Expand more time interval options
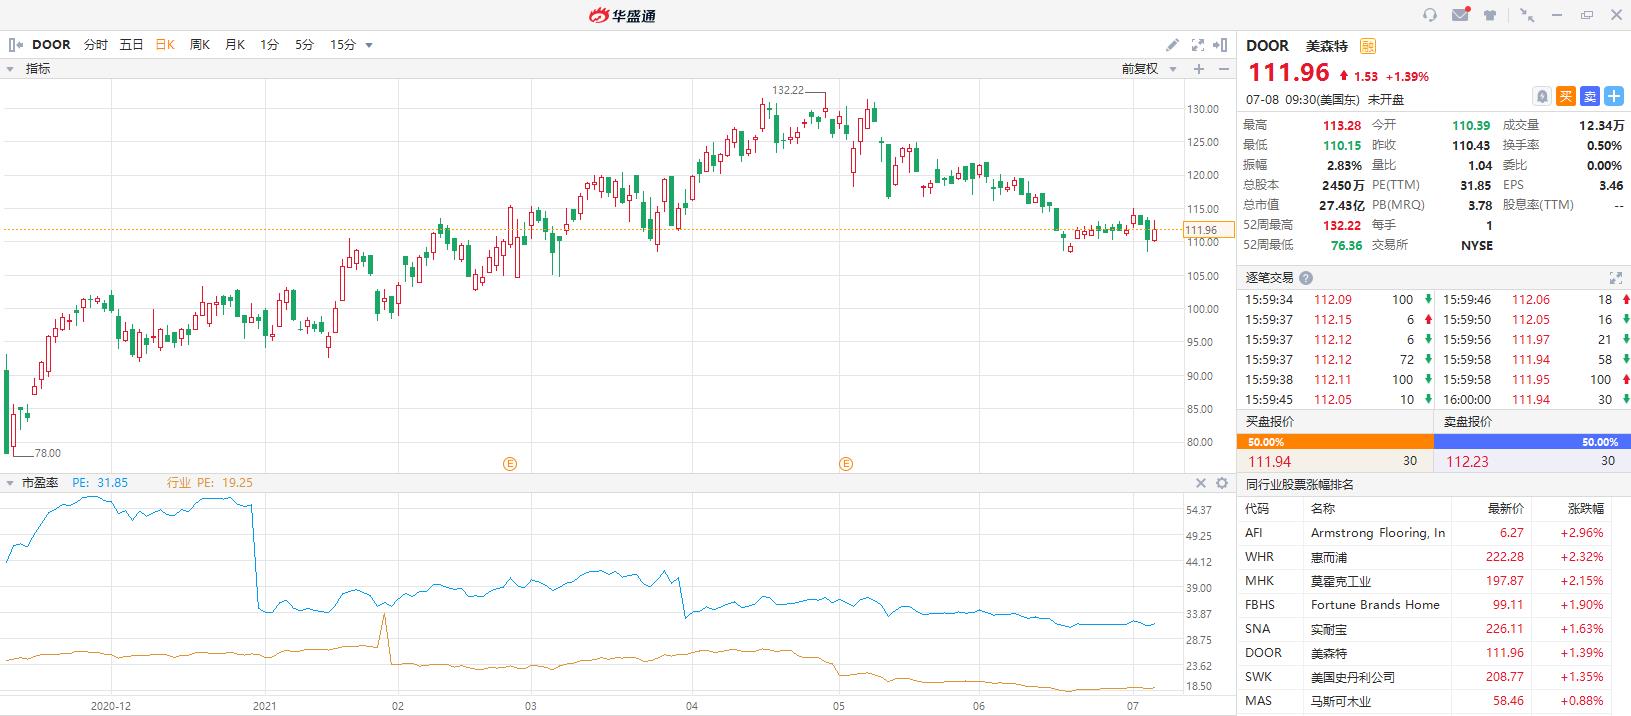 [369, 45]
